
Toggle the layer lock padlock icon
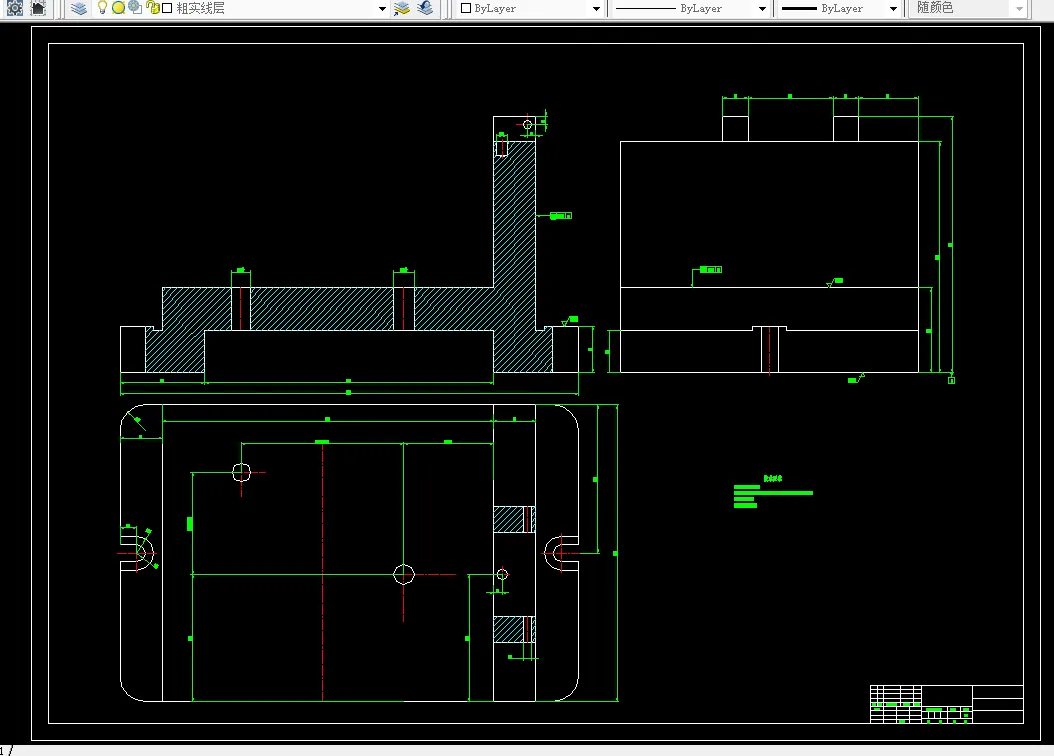coord(153,8)
